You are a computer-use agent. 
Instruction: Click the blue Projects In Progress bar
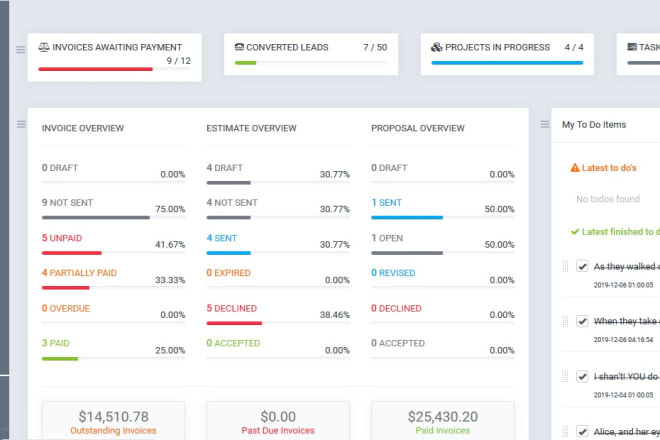pos(507,63)
